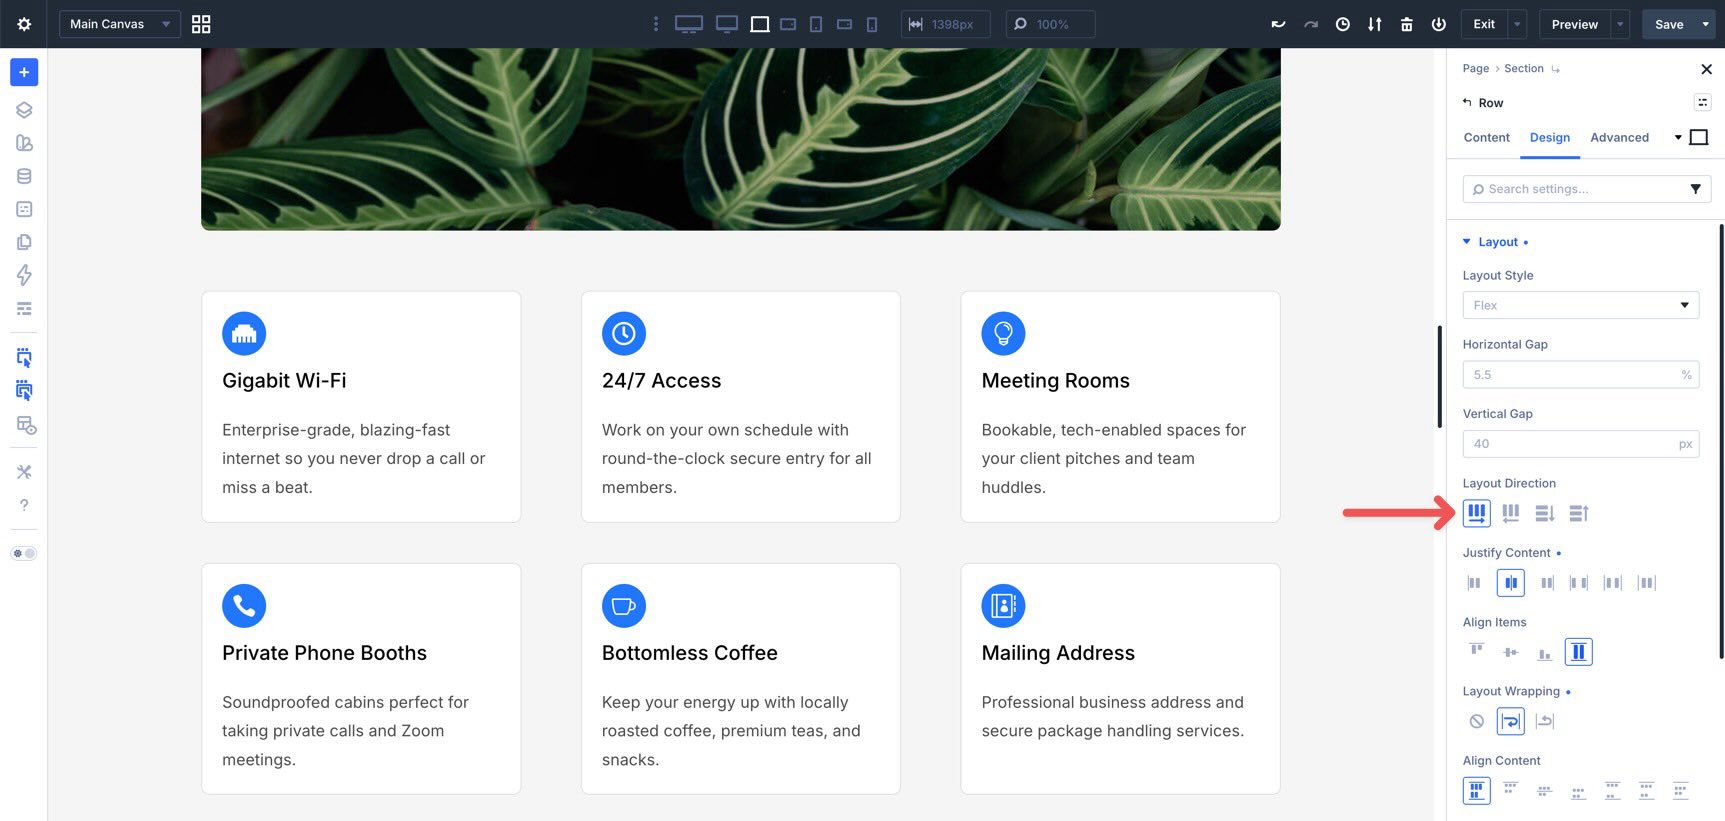
Task: Click the 24/7 Access clock icon
Action: pyautogui.click(x=624, y=334)
